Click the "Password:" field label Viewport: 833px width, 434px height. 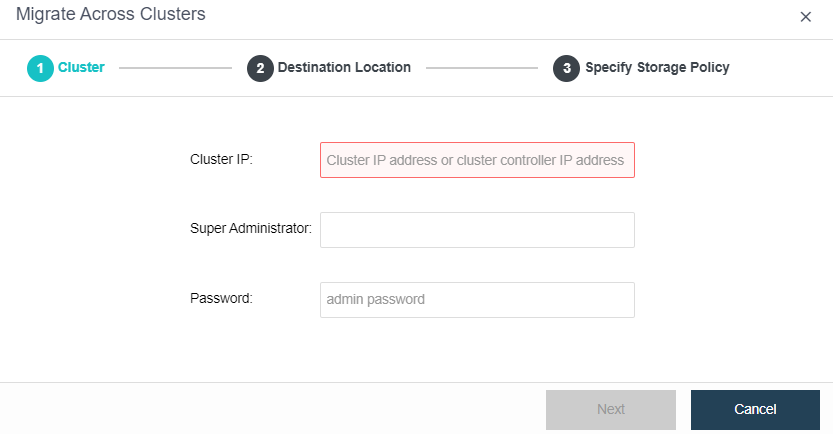click(x=221, y=298)
